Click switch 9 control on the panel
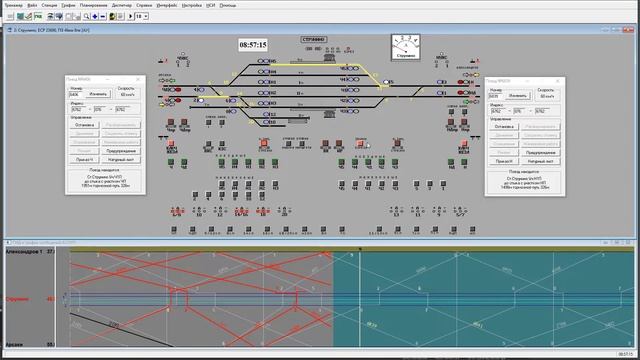 coord(438,211)
